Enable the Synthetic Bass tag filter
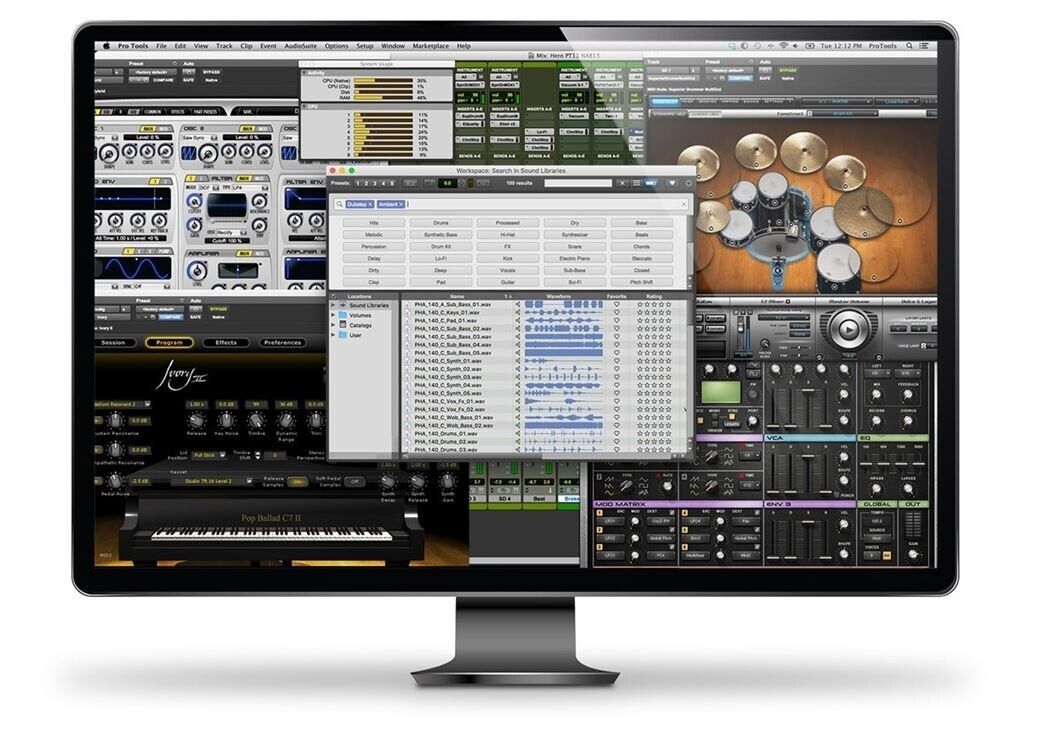1047x756 pixels. coord(441,234)
